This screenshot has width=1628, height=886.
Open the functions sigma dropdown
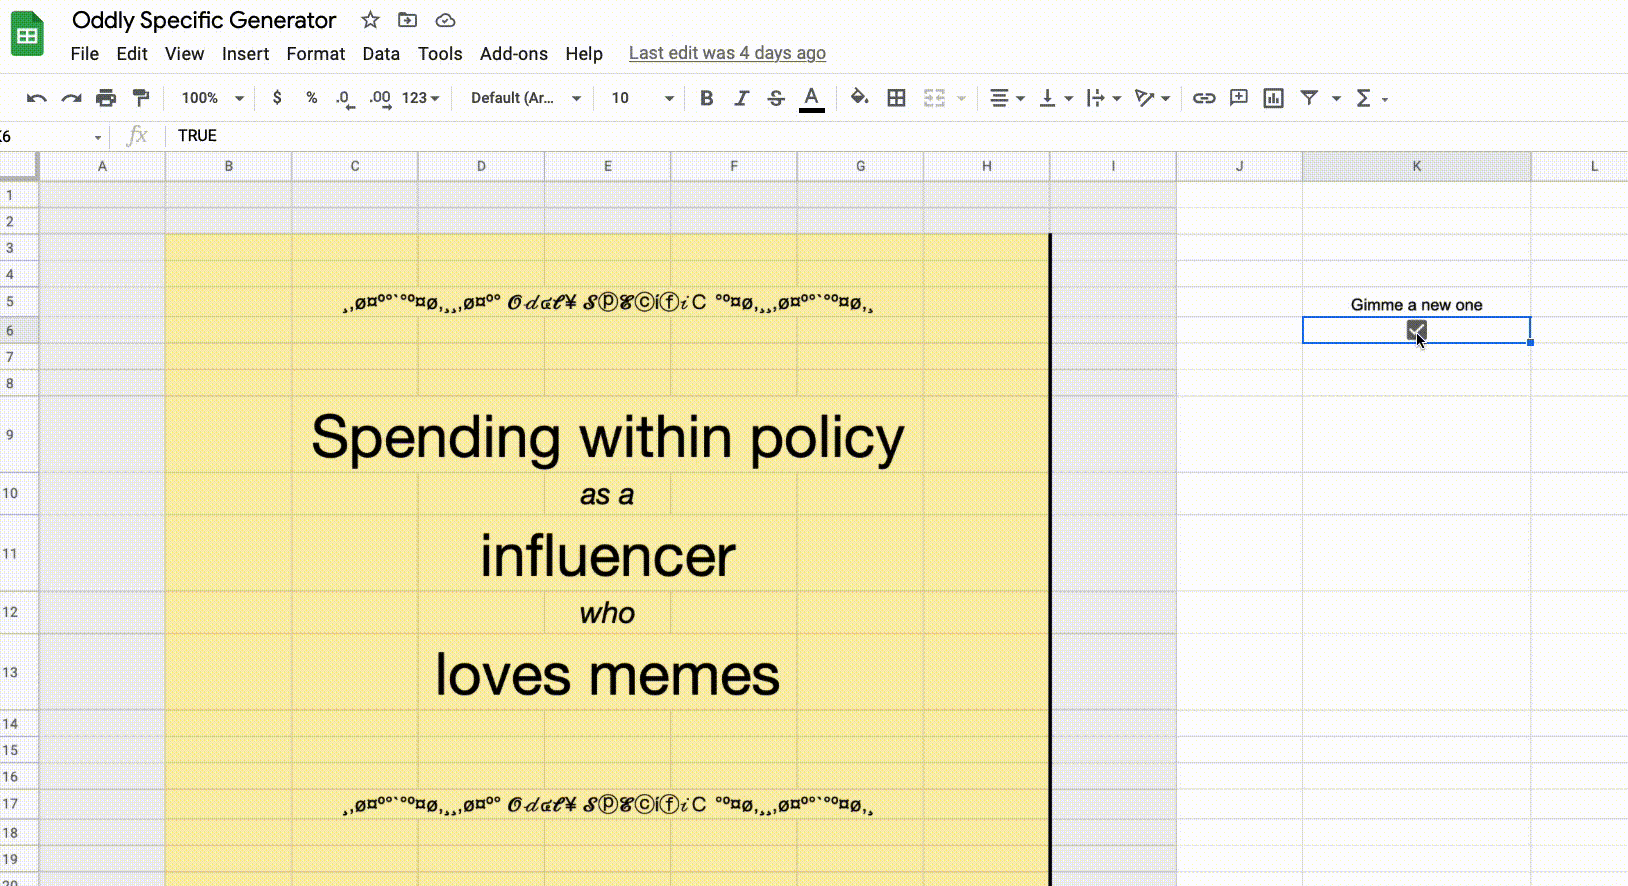click(1372, 98)
